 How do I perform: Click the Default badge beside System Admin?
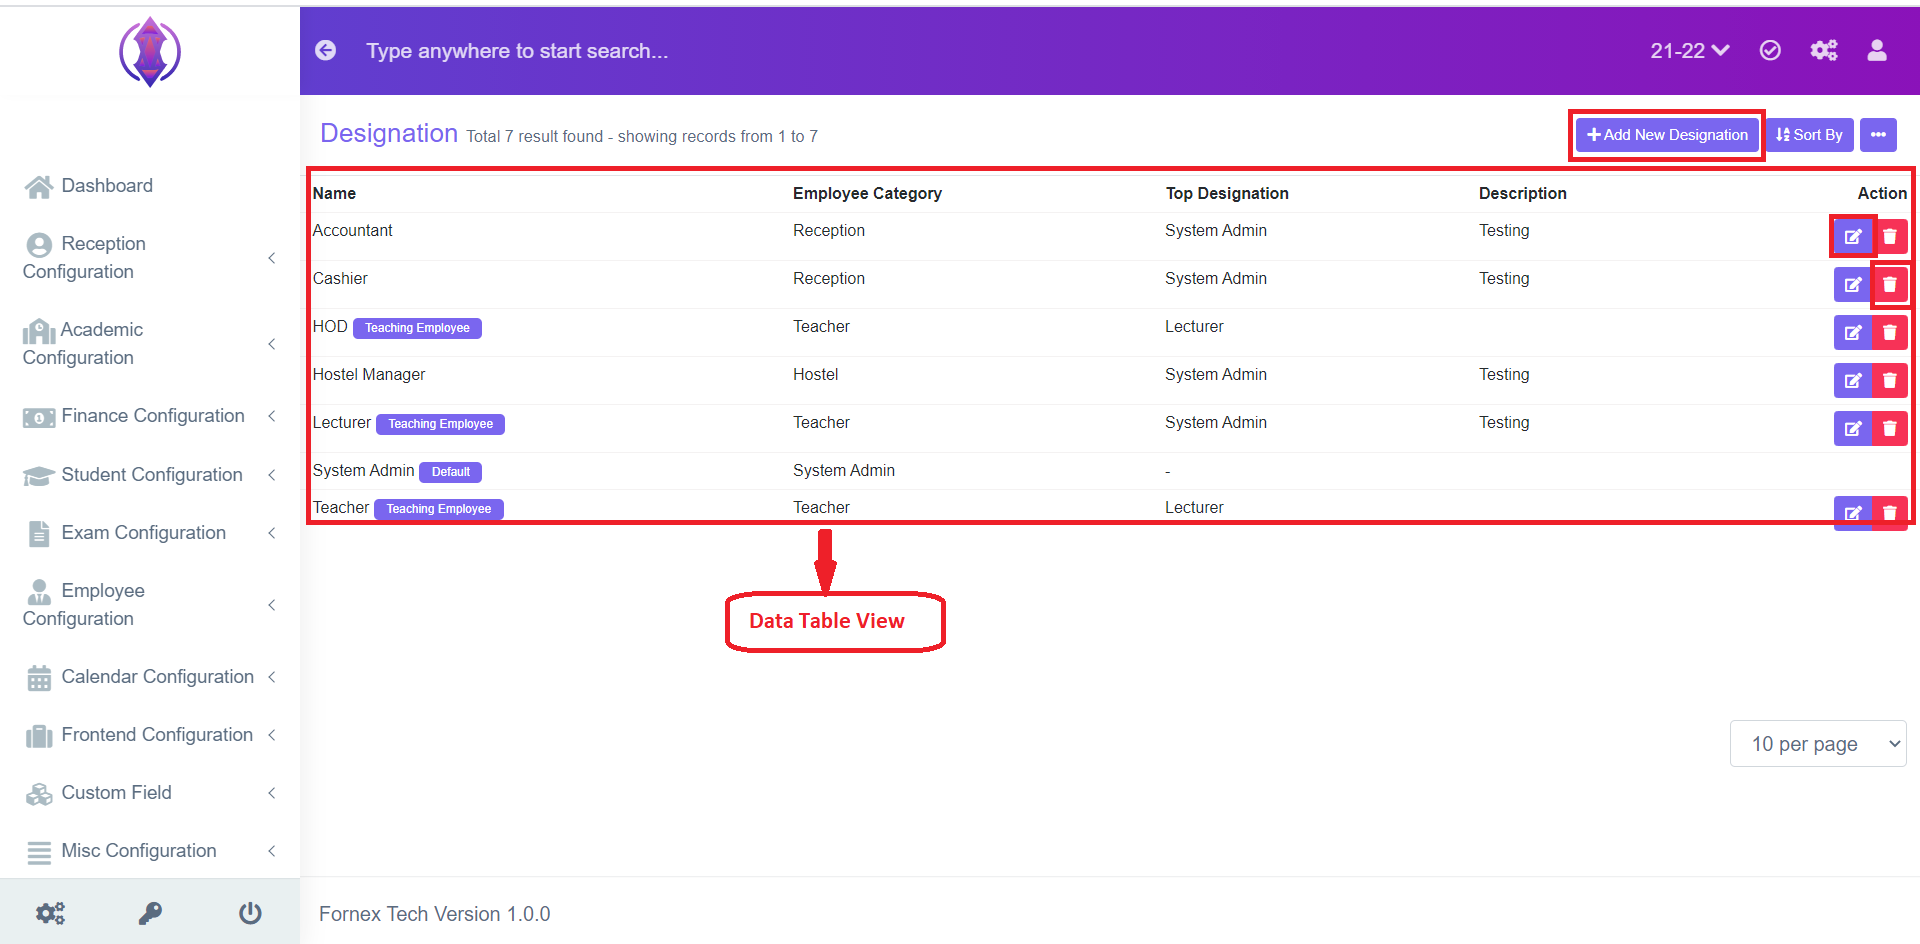[x=450, y=472]
